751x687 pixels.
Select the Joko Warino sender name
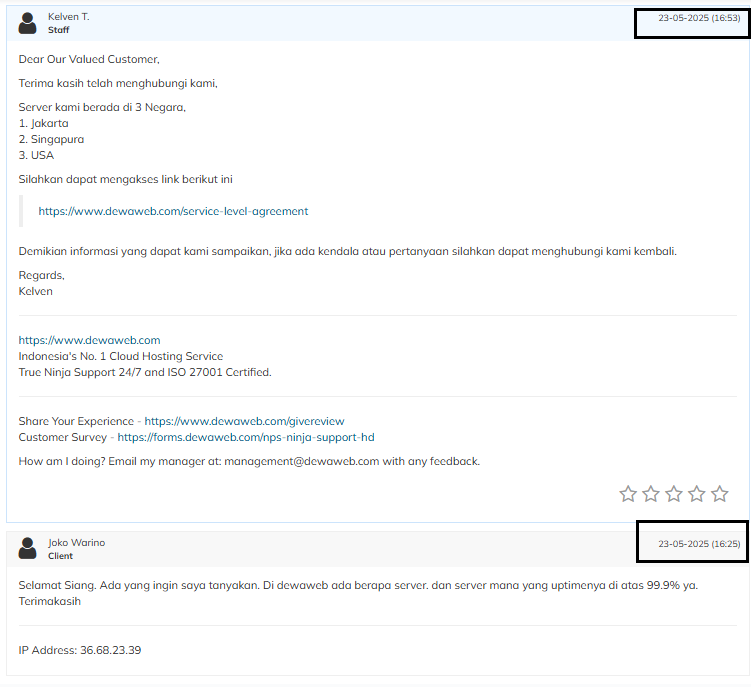point(76,543)
